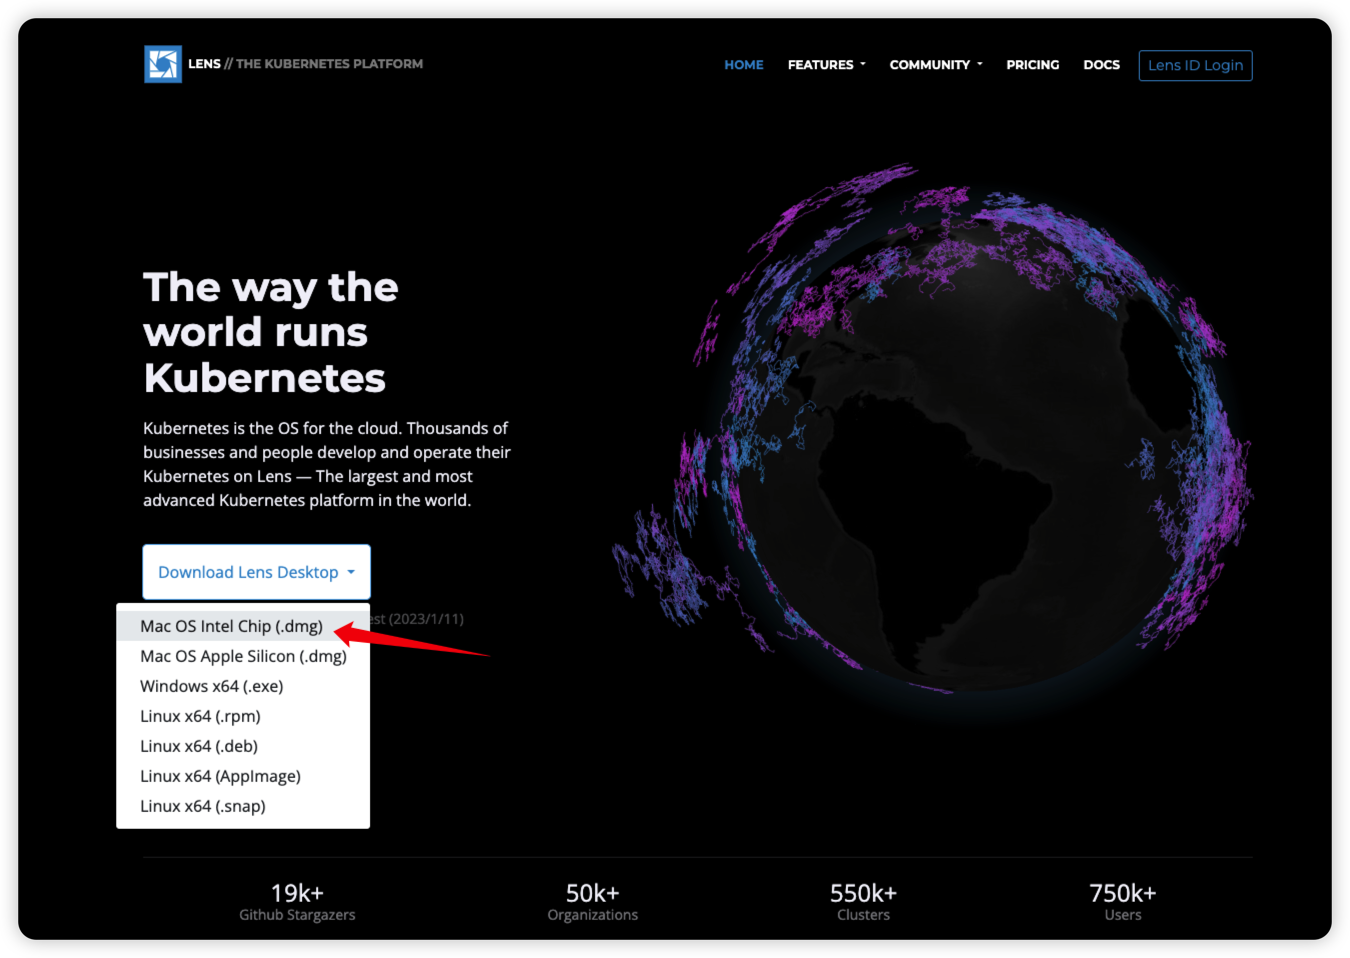Select Windows x64 (.exe) download

pyautogui.click(x=243, y=686)
